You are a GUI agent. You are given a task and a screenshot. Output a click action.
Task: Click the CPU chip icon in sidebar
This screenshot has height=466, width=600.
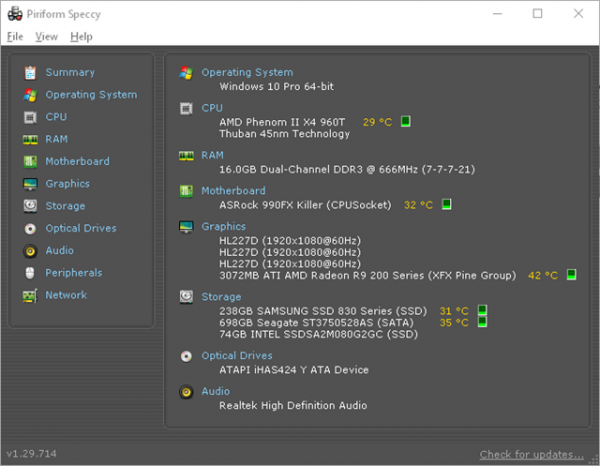tap(30, 117)
